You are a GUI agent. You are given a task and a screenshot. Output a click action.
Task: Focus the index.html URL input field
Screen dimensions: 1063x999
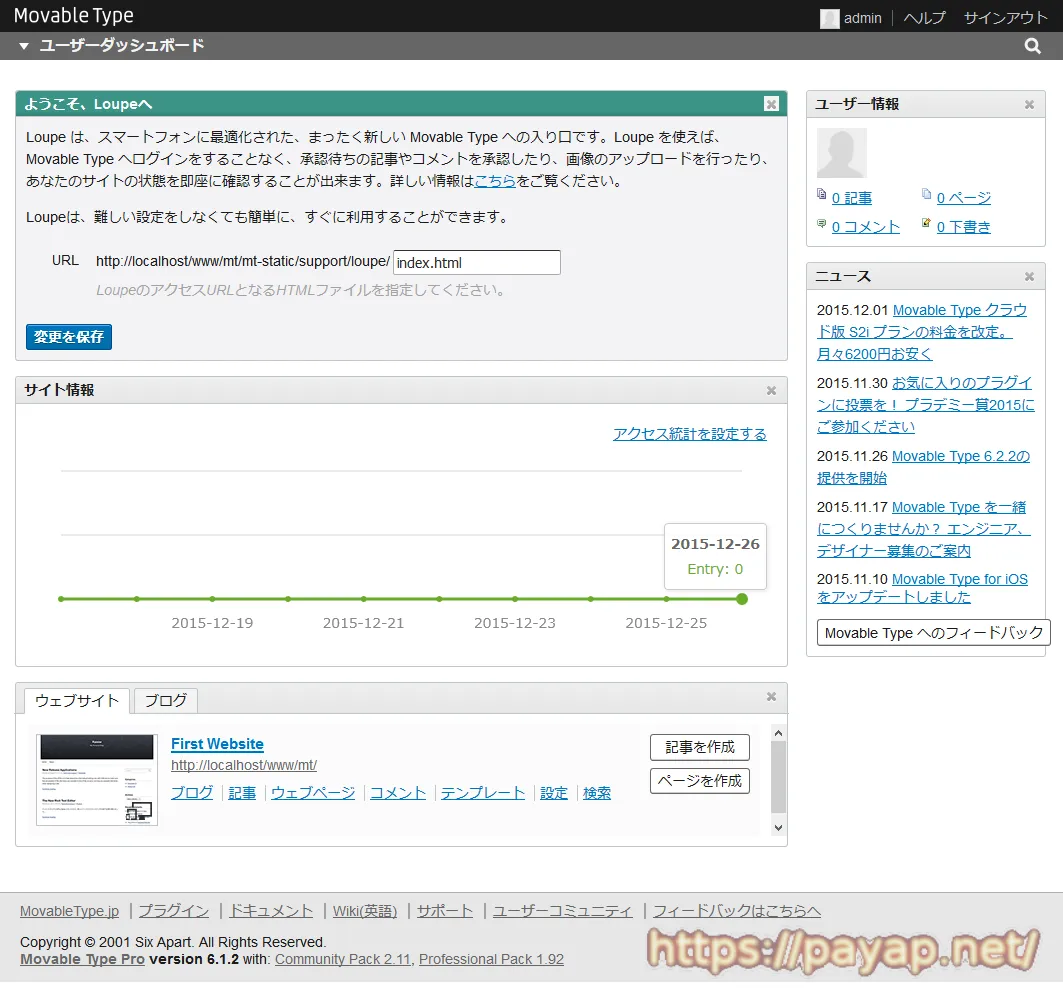477,262
